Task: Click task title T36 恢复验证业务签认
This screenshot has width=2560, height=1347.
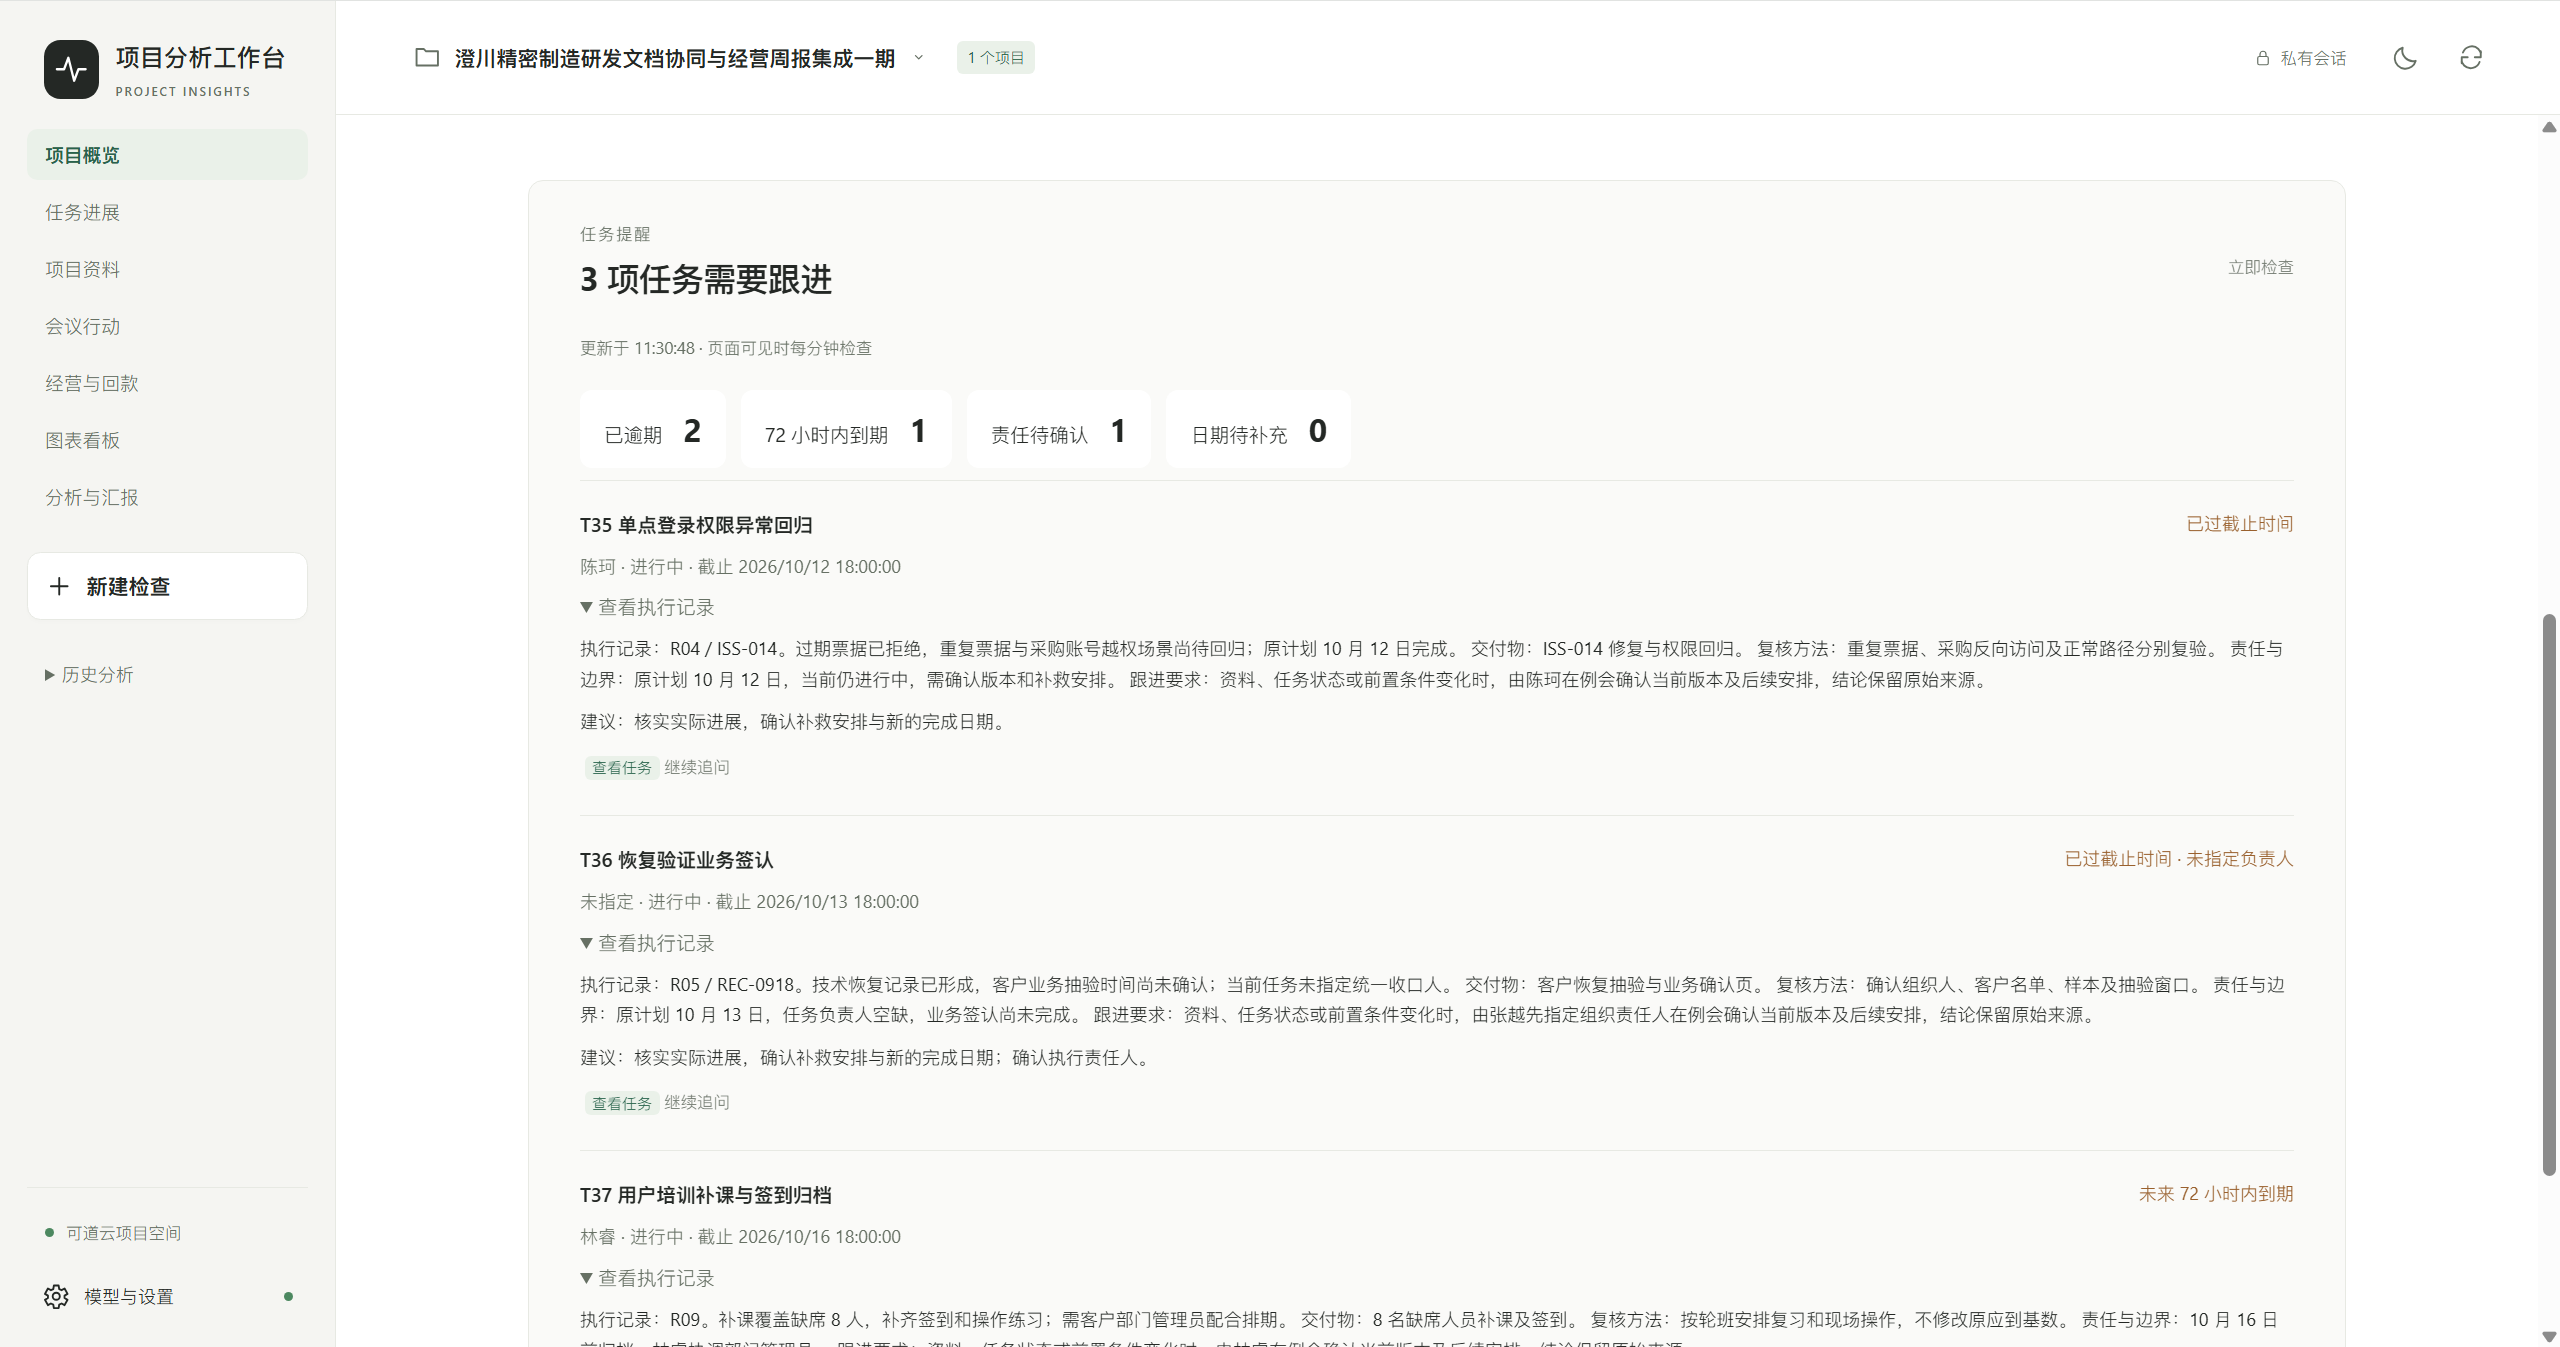Action: click(x=677, y=860)
